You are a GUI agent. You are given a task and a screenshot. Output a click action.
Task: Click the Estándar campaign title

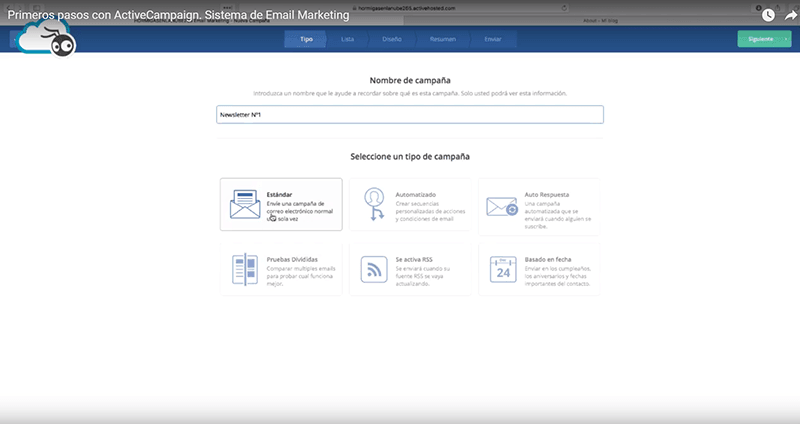tap(279, 194)
